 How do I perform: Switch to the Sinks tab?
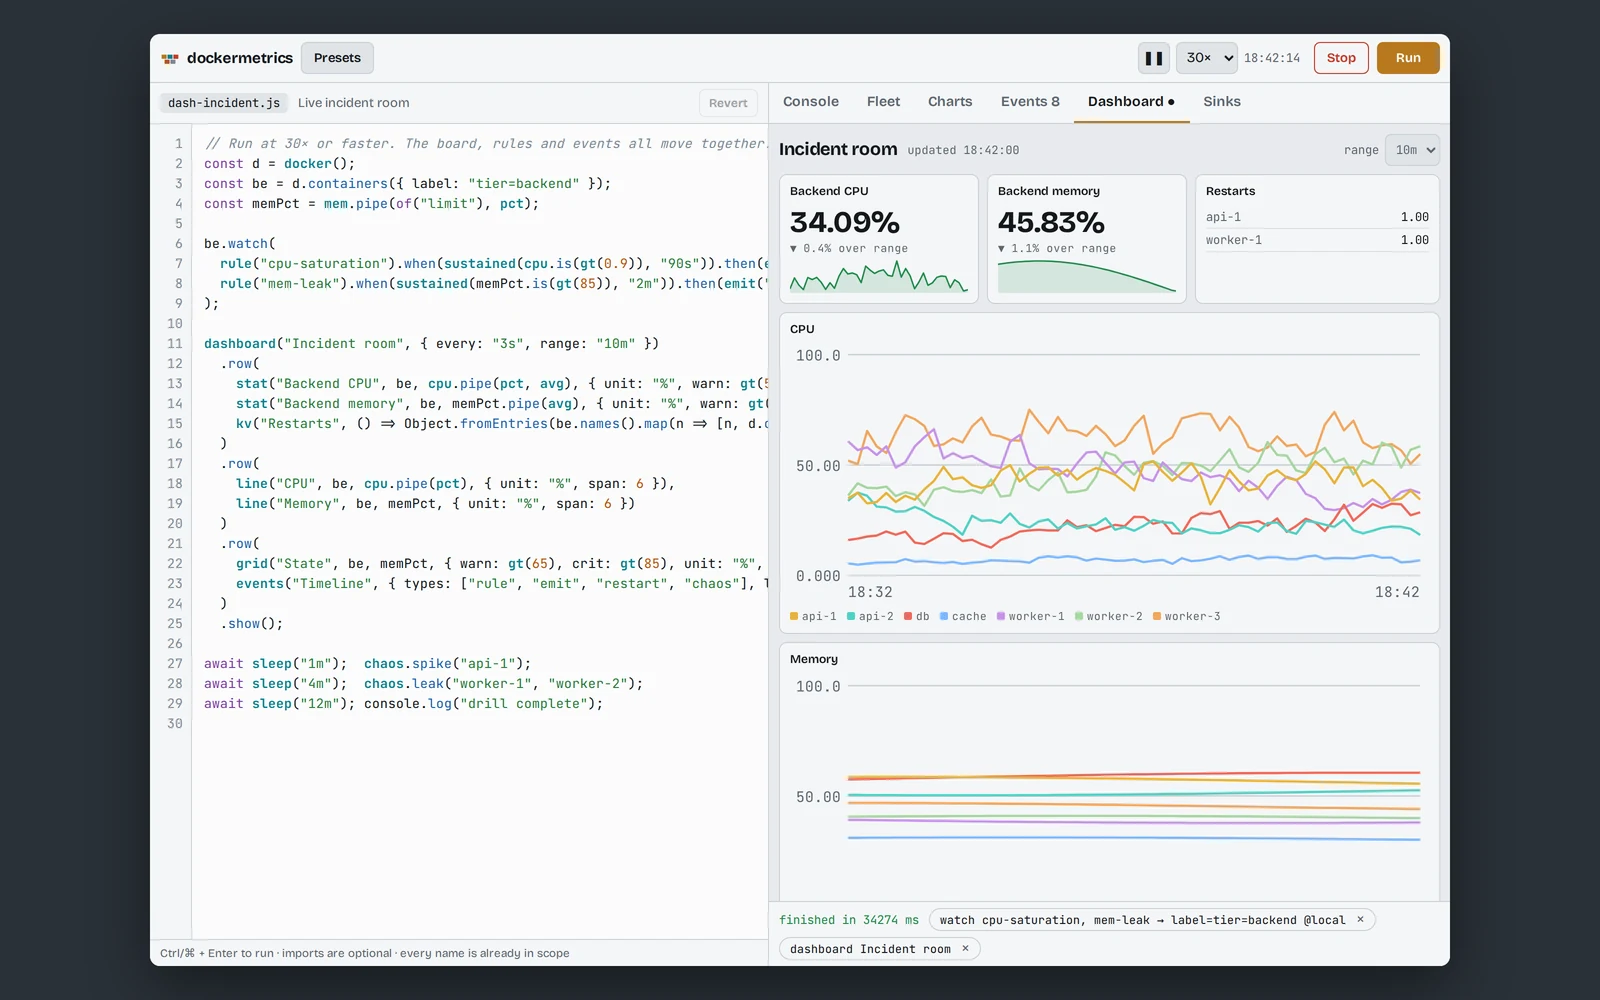pos(1222,102)
